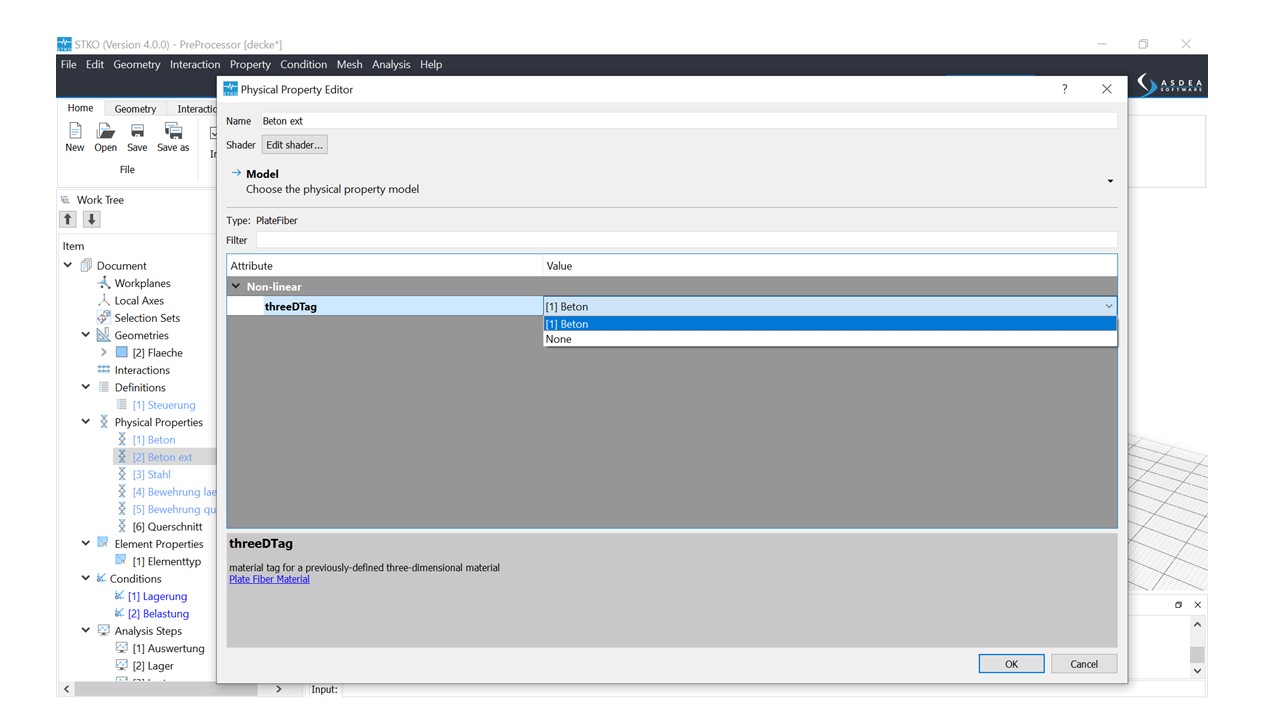Open the threeDTag value dropdown arrow
The image size is (1280, 720).
point(1108,307)
